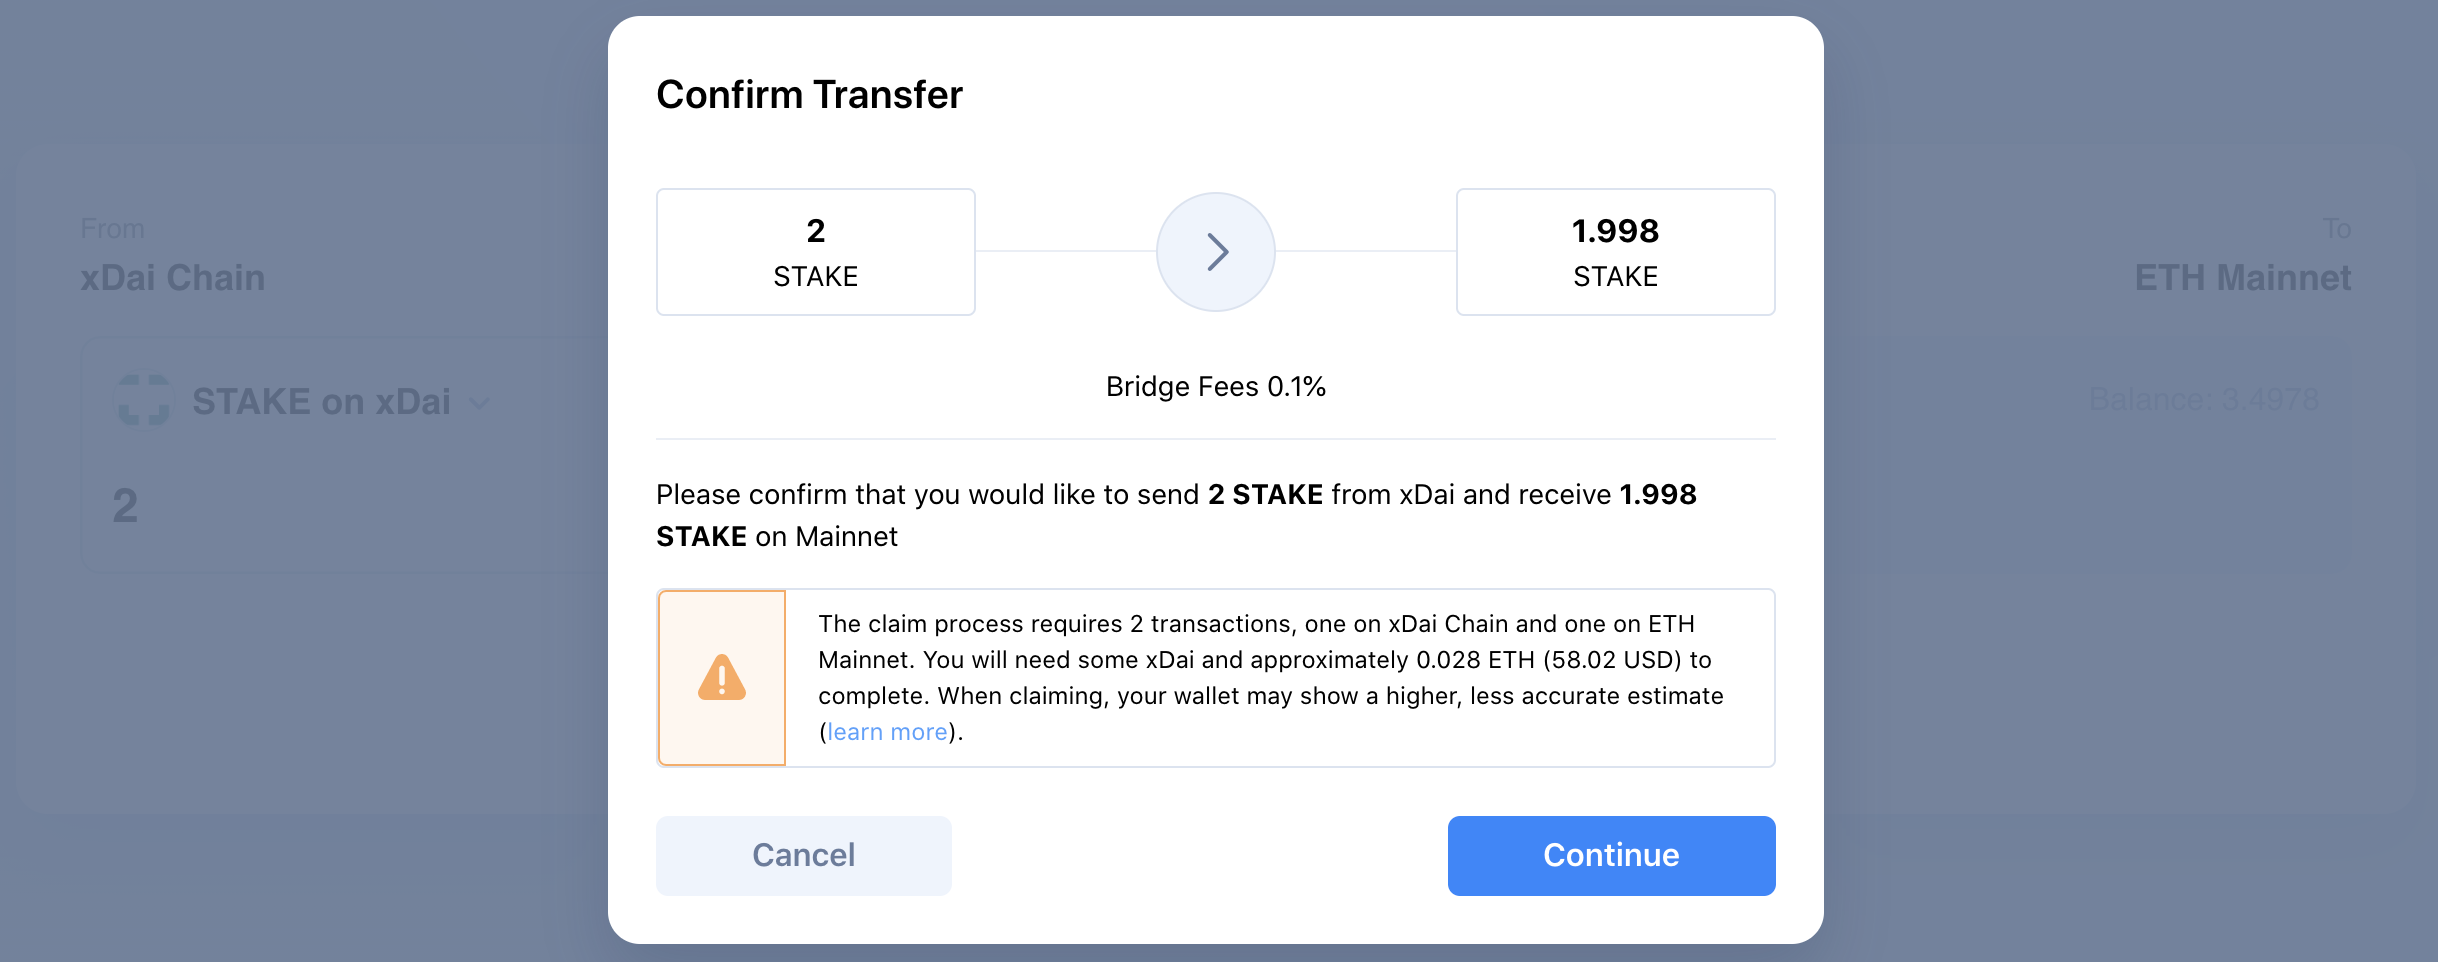Click the ETH Mainnet destination label
Screen dimensions: 2438x962
pos(2243,277)
